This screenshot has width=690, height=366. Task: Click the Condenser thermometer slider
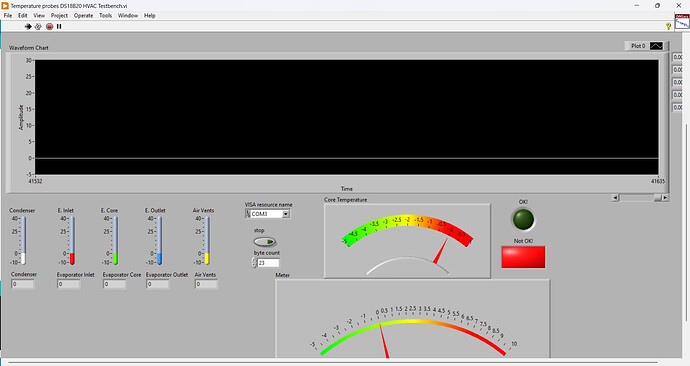(23, 240)
